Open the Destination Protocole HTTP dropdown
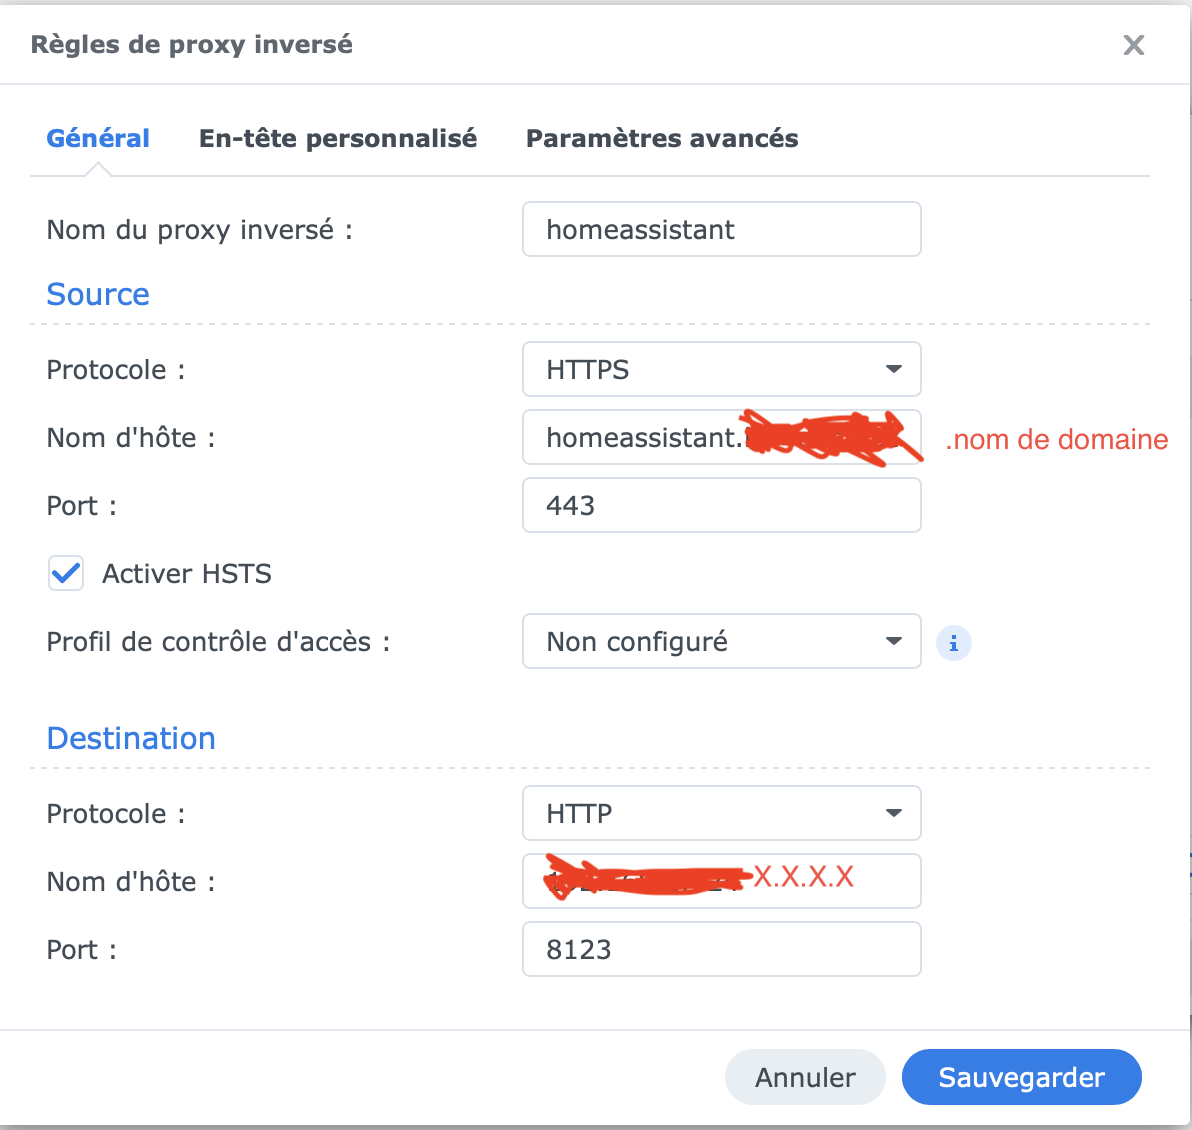The width and height of the screenshot is (1192, 1130). point(720,814)
